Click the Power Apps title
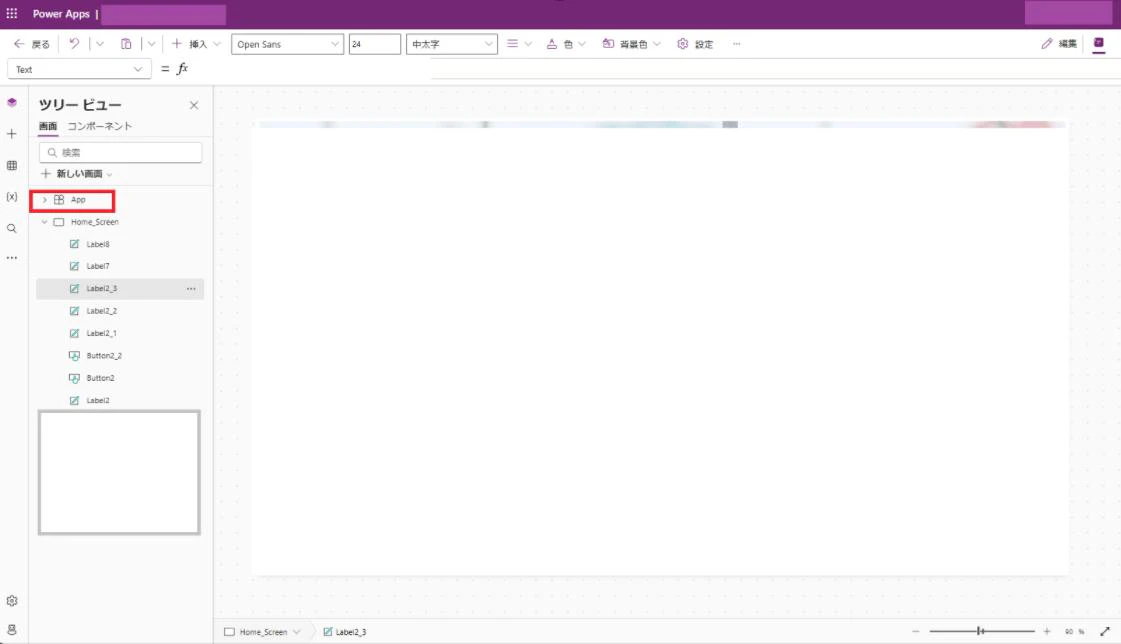Image resolution: width=1121 pixels, height=644 pixels. tap(61, 14)
